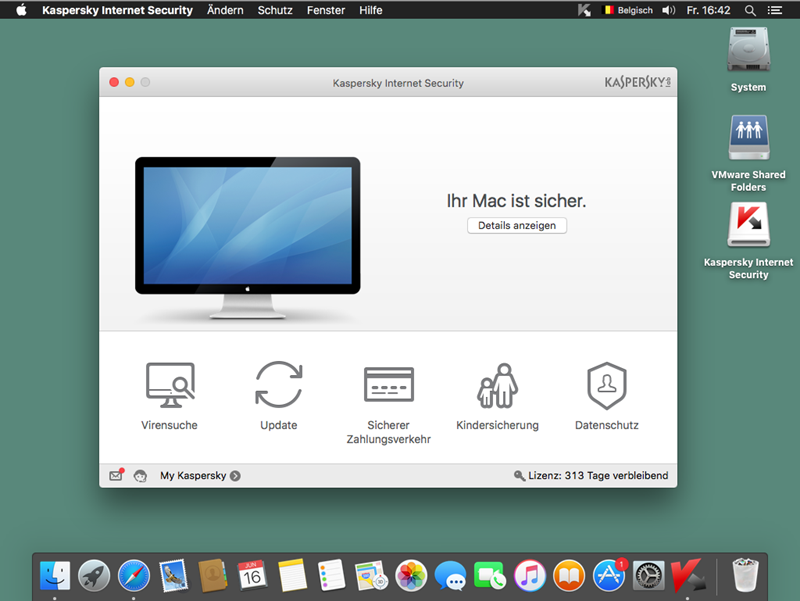Open the Datenschutz shield icon

(x=606, y=385)
